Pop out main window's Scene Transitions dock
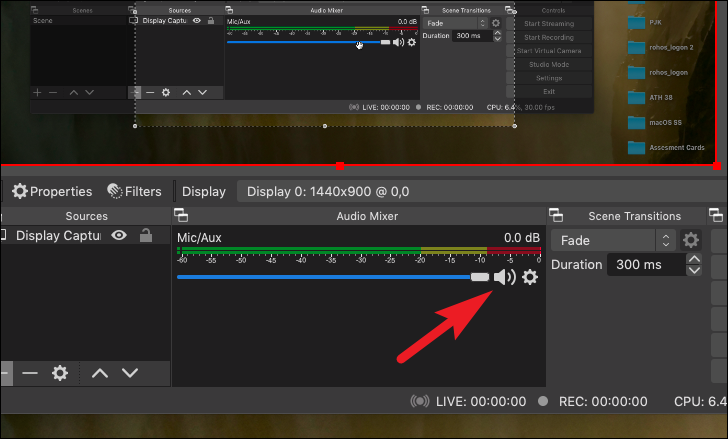This screenshot has height=439, width=728. point(556,215)
